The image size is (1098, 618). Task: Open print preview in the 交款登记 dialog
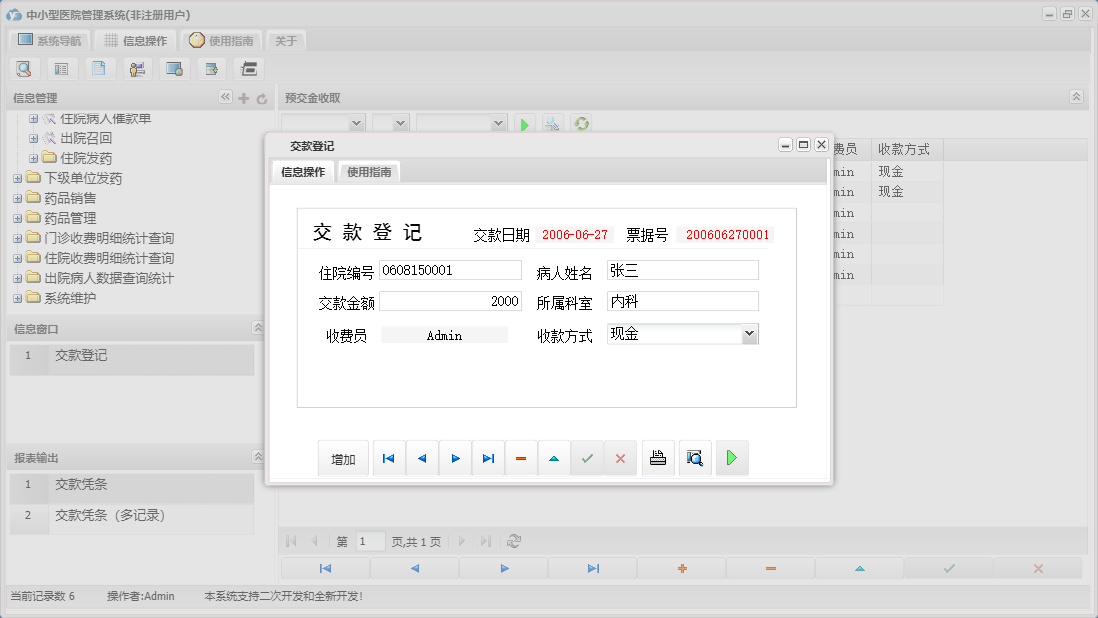click(x=694, y=458)
